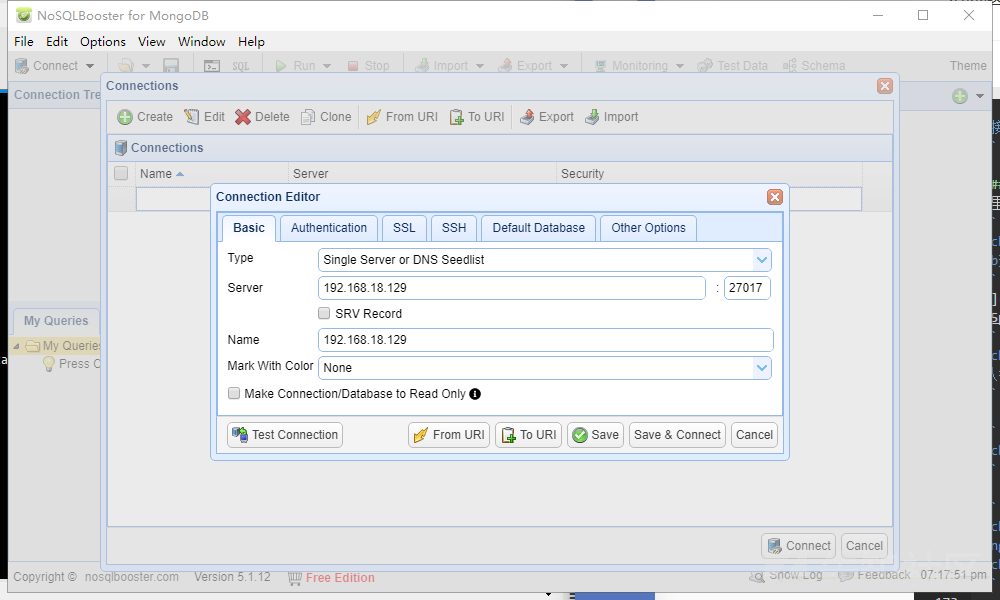Screen dimensions: 1000x600
Task: Save the connection settings
Action: point(596,435)
